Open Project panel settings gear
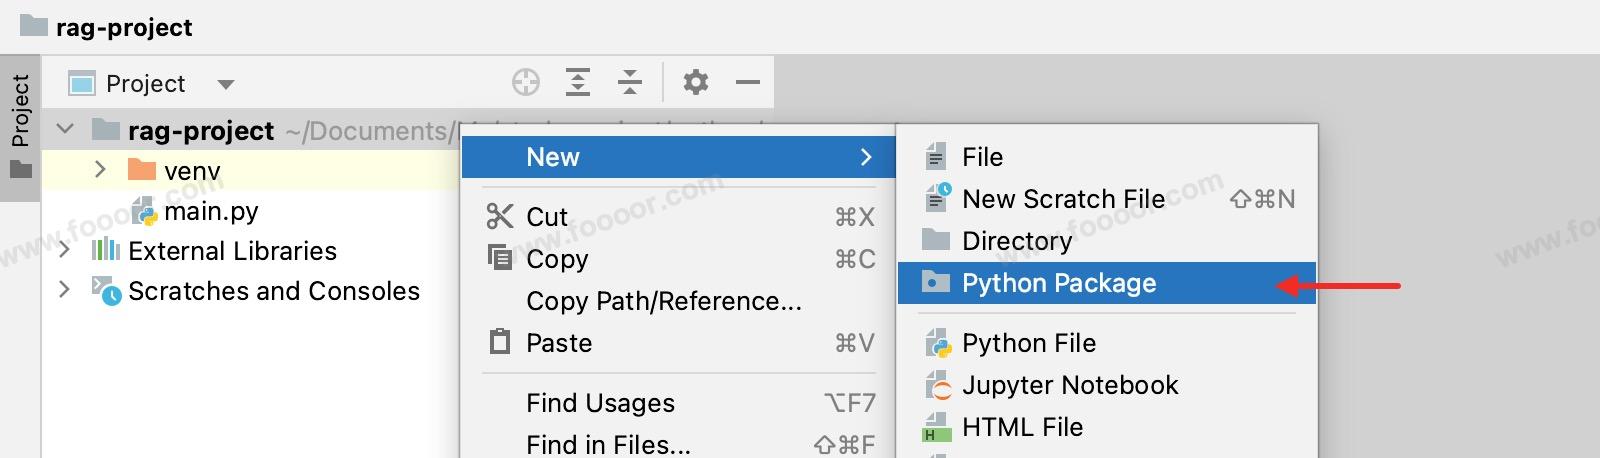This screenshot has width=1600, height=458. tap(696, 82)
